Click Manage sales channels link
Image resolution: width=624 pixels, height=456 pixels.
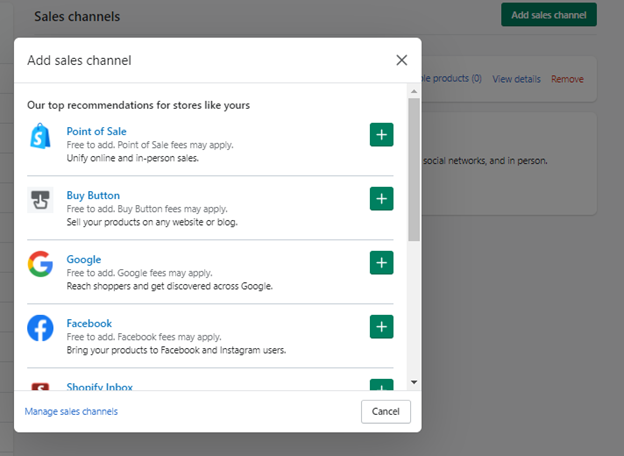click(x=71, y=411)
